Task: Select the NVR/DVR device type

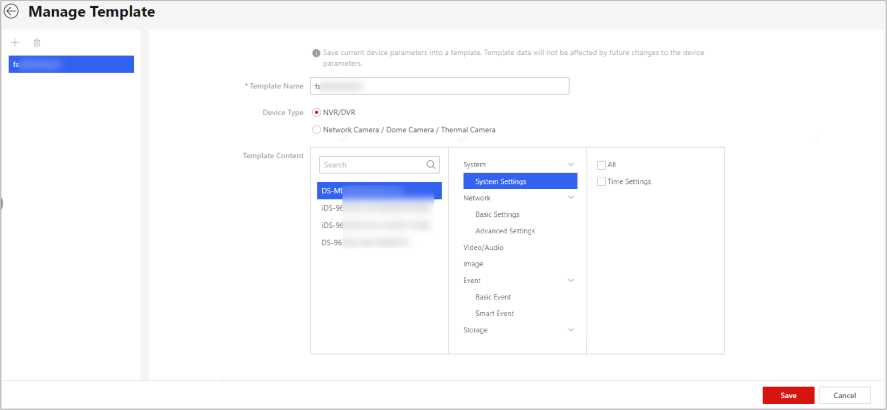Action: 317,113
